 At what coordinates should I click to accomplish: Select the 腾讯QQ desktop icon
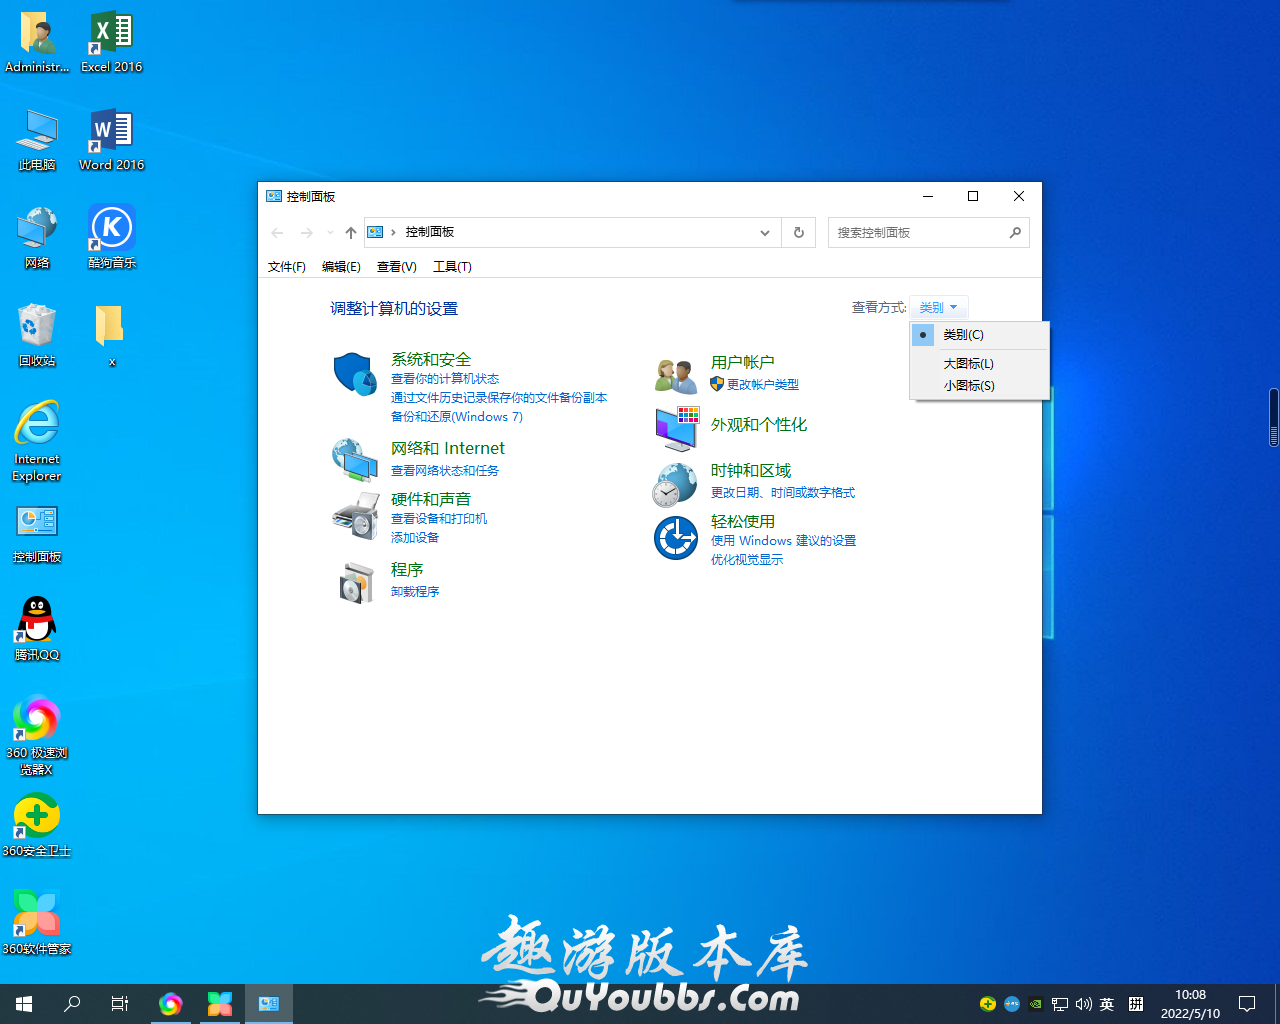[x=37, y=629]
